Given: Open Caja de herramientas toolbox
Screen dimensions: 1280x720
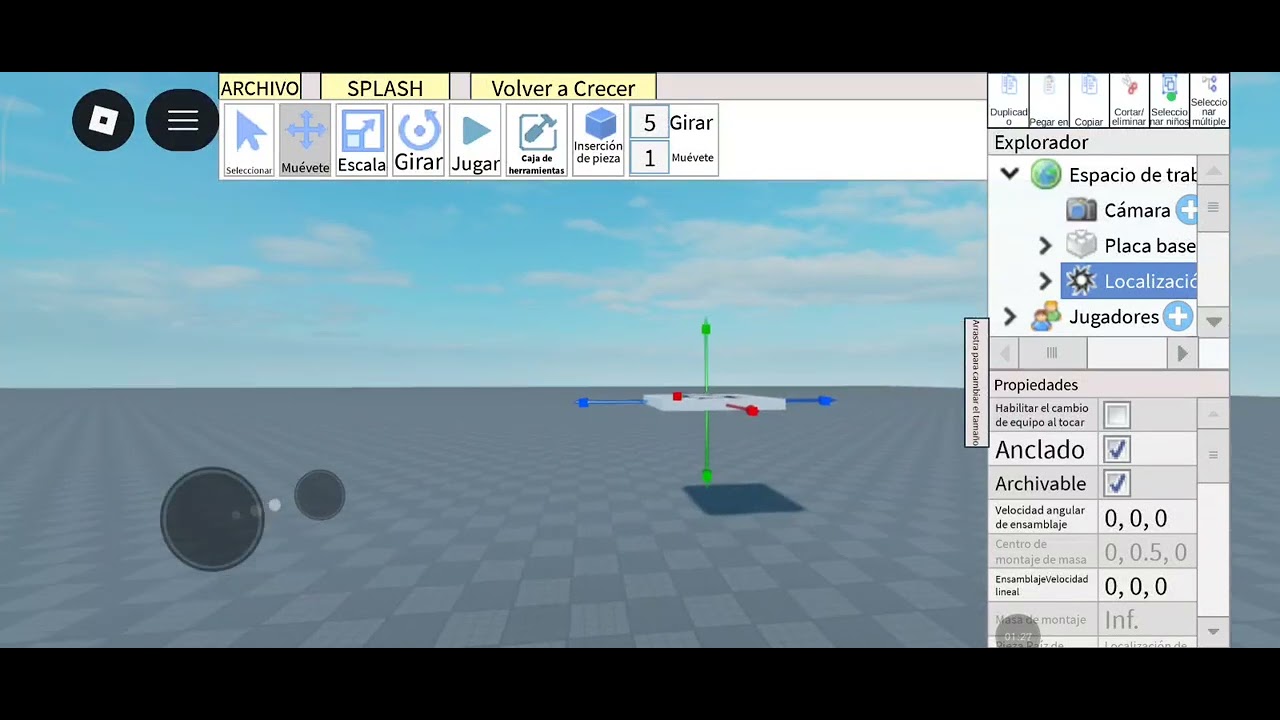Looking at the screenshot, I should [x=537, y=140].
